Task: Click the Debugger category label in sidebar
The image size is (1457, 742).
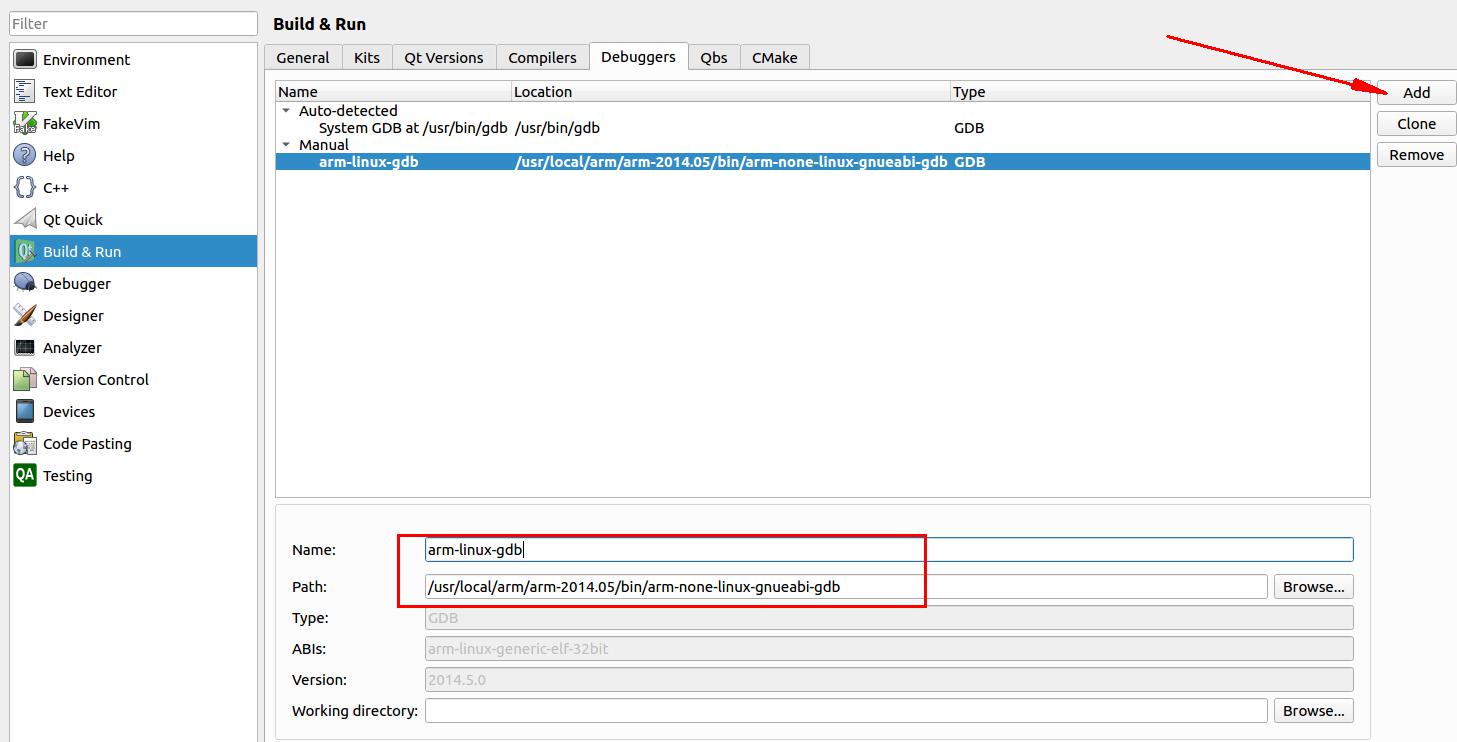Action: tap(77, 284)
